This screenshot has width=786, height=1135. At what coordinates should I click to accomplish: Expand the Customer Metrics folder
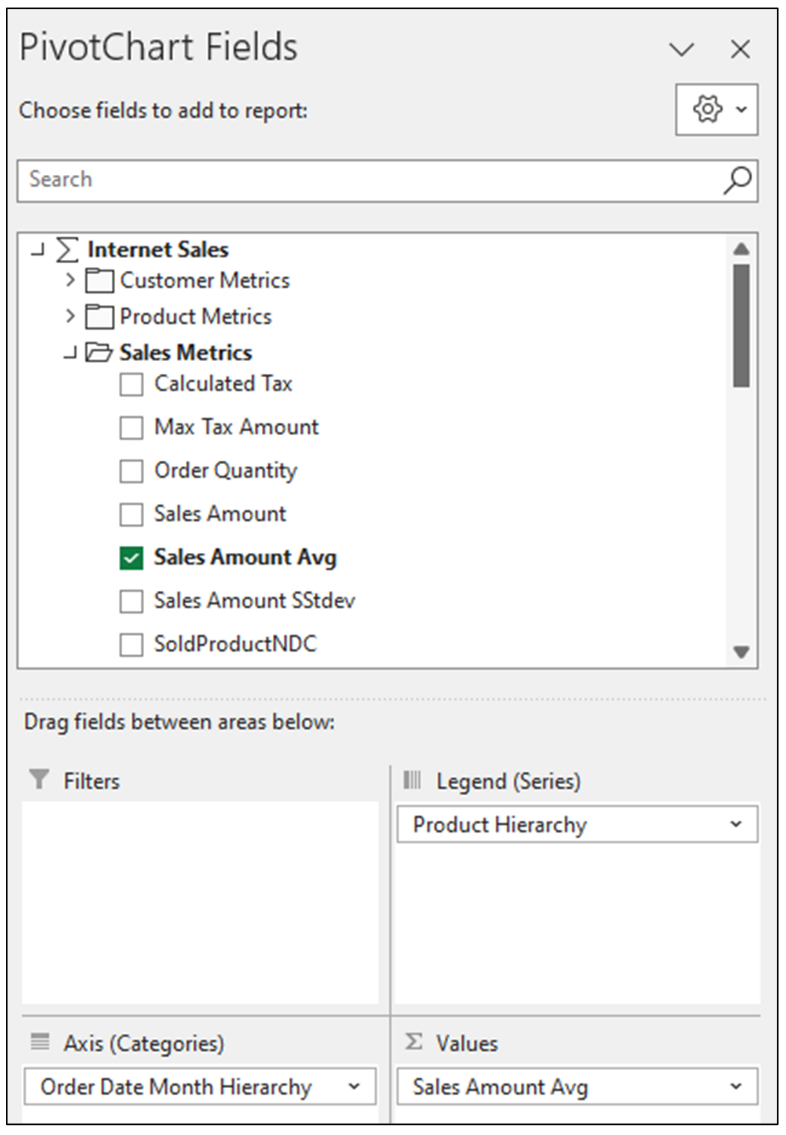[x=69, y=281]
